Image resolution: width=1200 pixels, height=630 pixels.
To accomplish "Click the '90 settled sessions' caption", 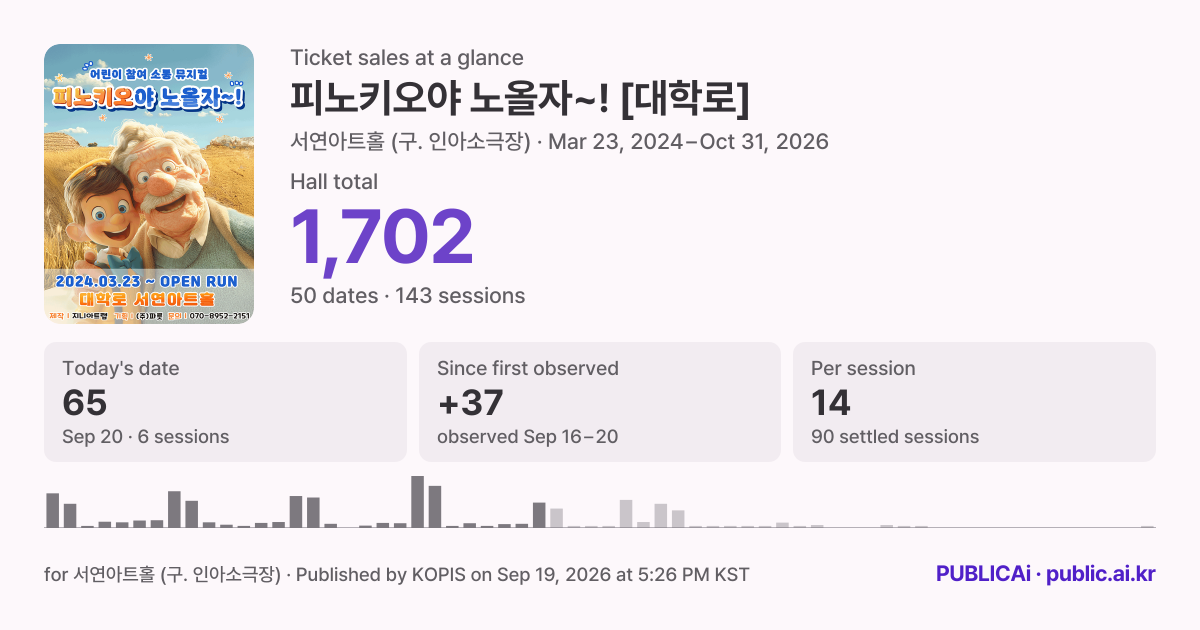I will point(895,437).
